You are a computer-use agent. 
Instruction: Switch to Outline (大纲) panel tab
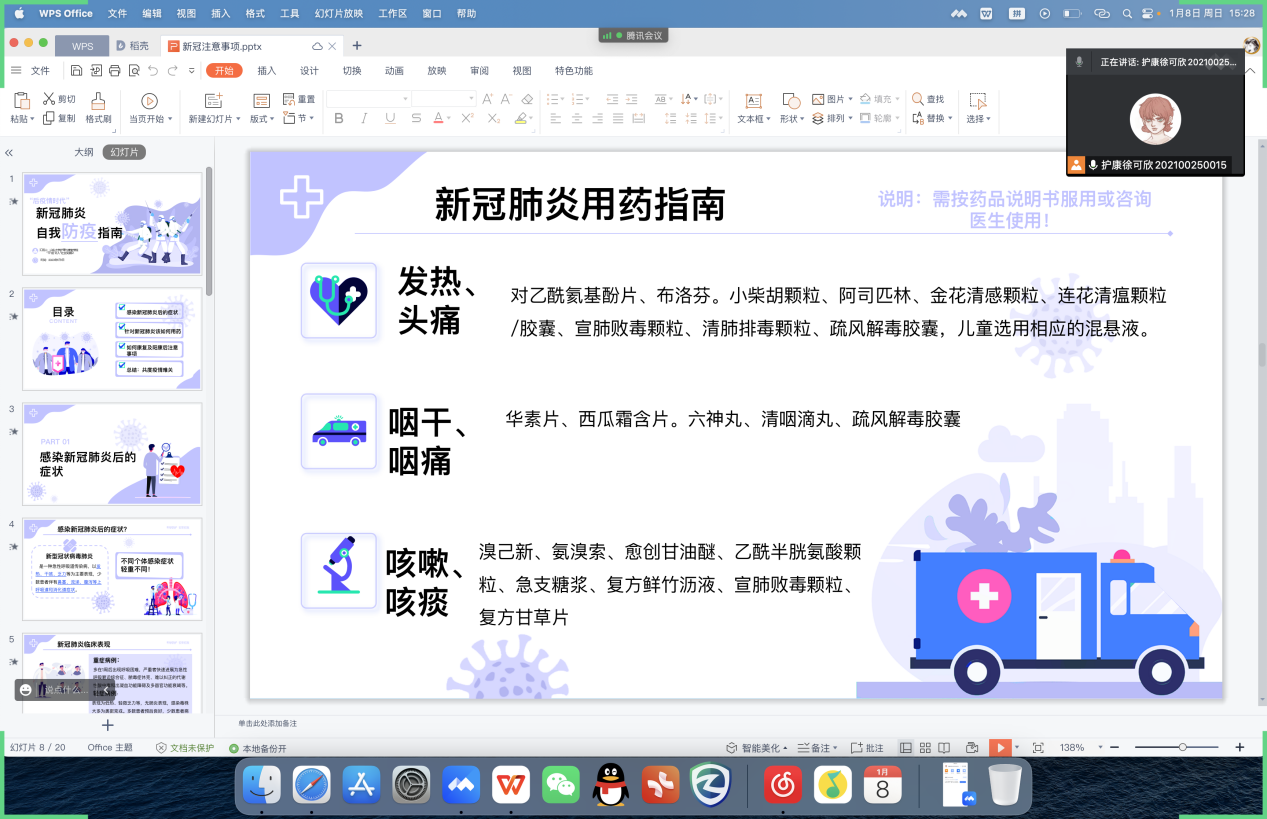(84, 152)
